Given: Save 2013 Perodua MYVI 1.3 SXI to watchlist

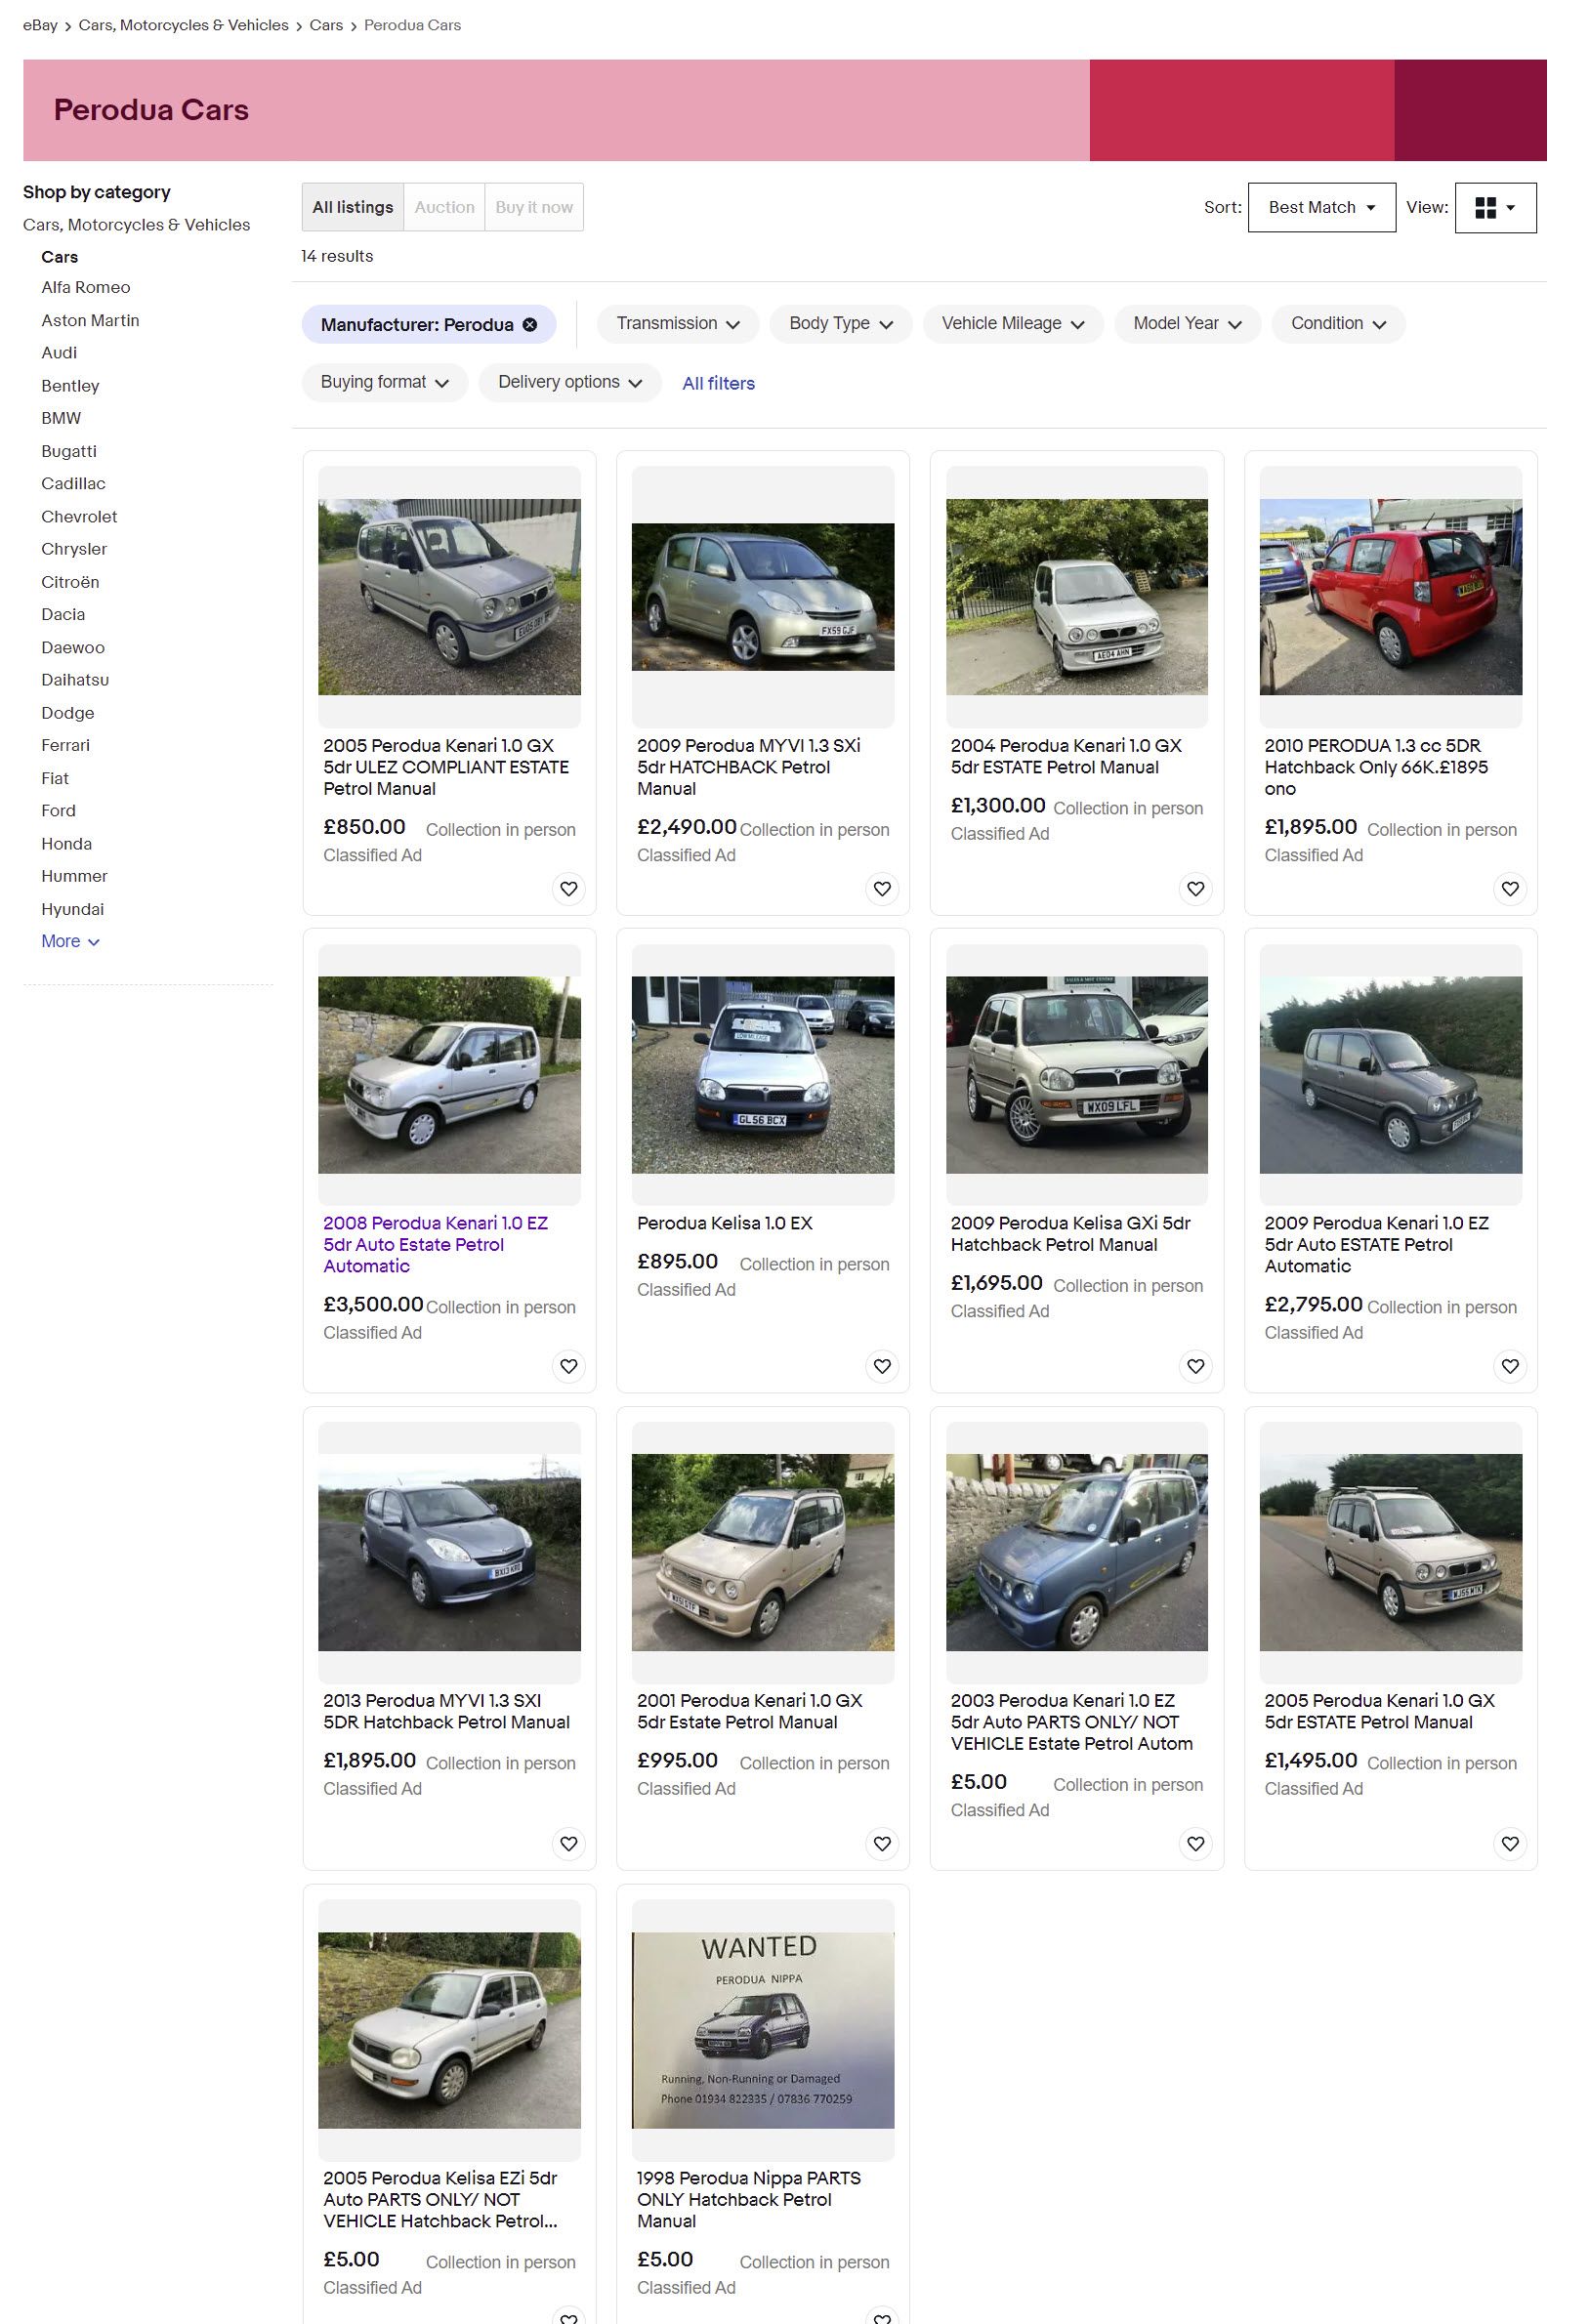Looking at the screenshot, I should click(x=569, y=1843).
